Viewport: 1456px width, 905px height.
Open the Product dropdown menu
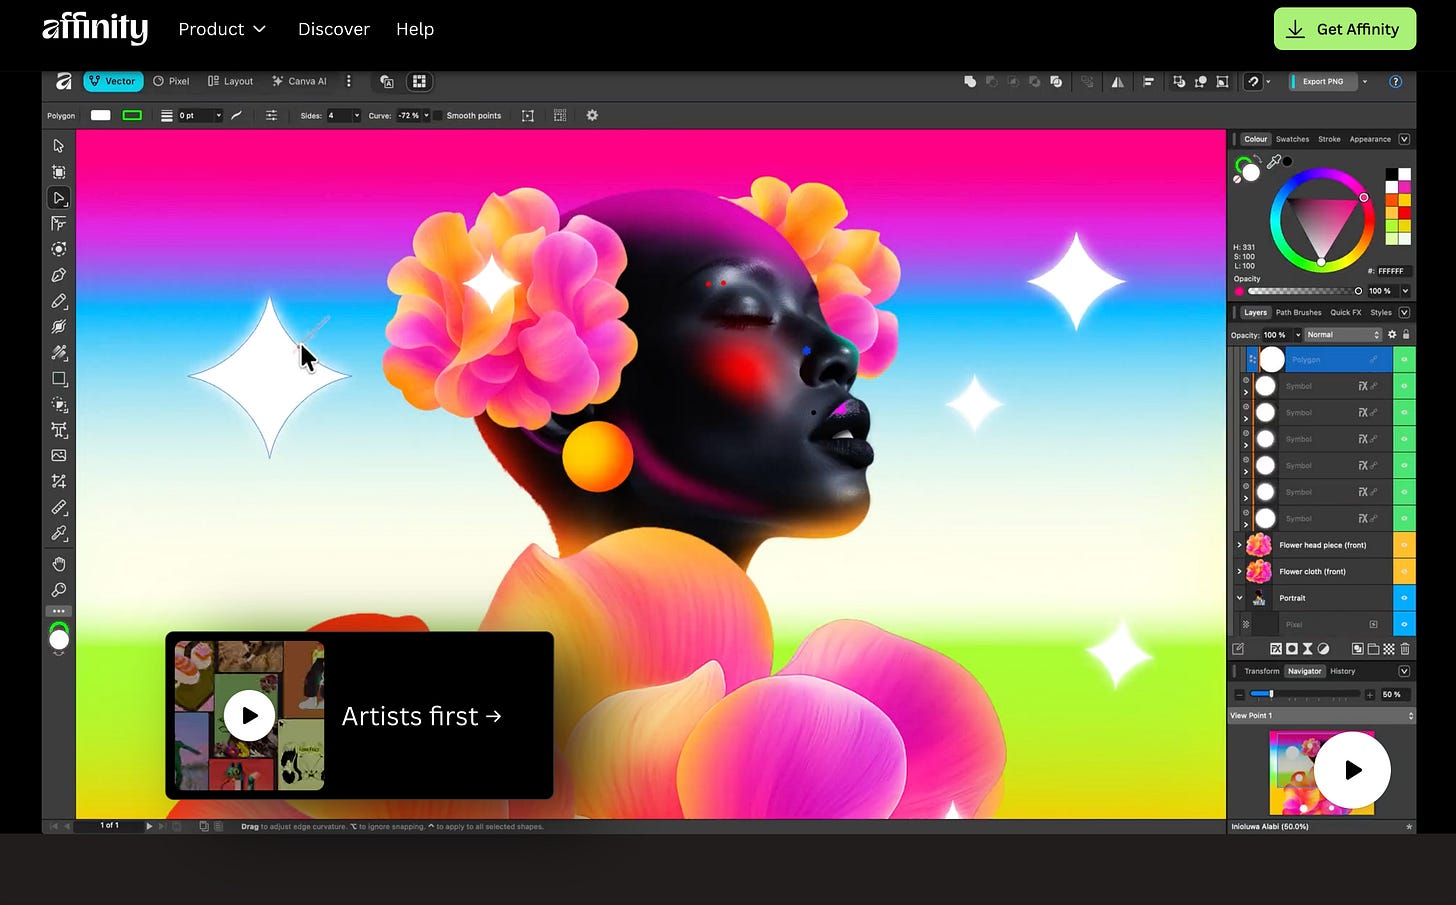tap(222, 29)
